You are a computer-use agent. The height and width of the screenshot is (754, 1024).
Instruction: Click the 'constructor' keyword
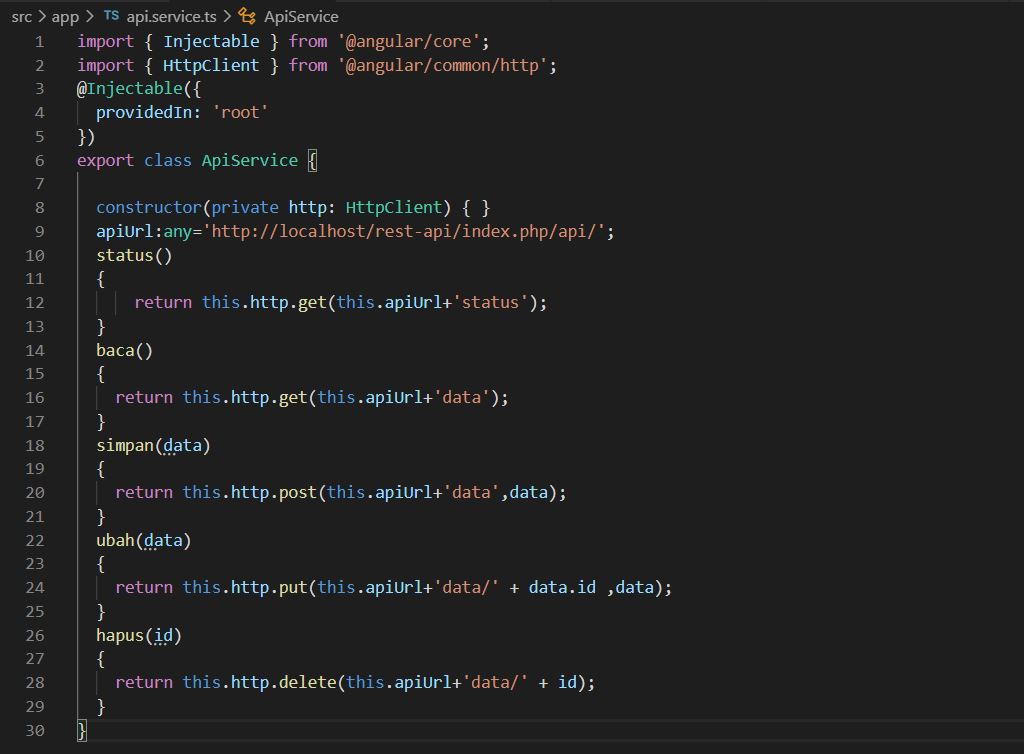click(x=149, y=208)
